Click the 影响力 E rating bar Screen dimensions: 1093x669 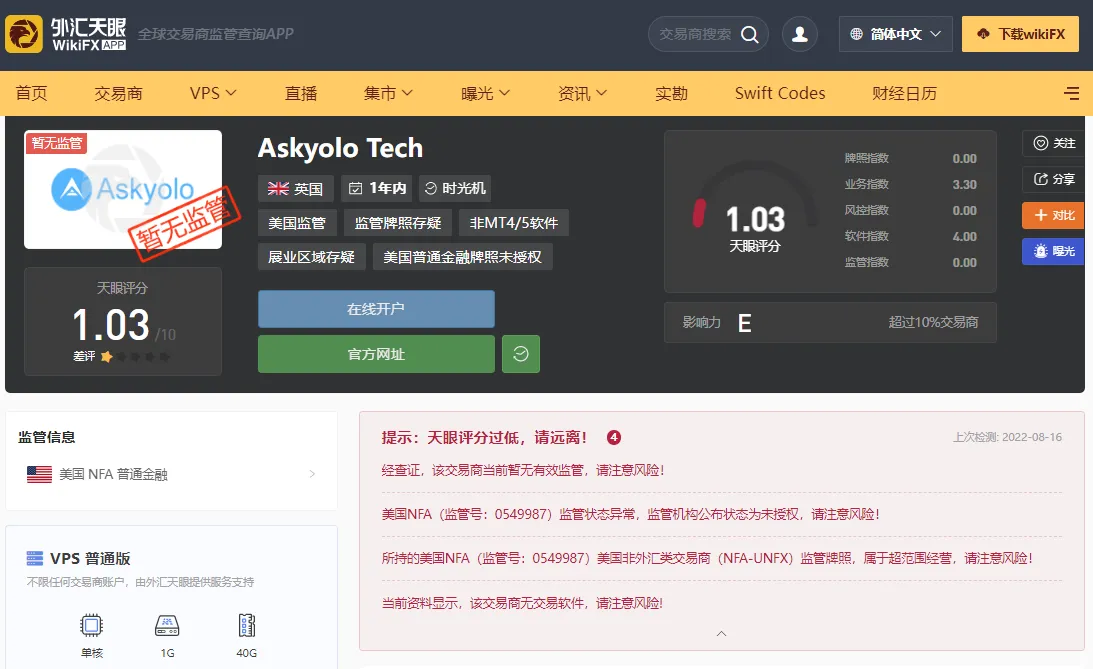(x=830, y=322)
